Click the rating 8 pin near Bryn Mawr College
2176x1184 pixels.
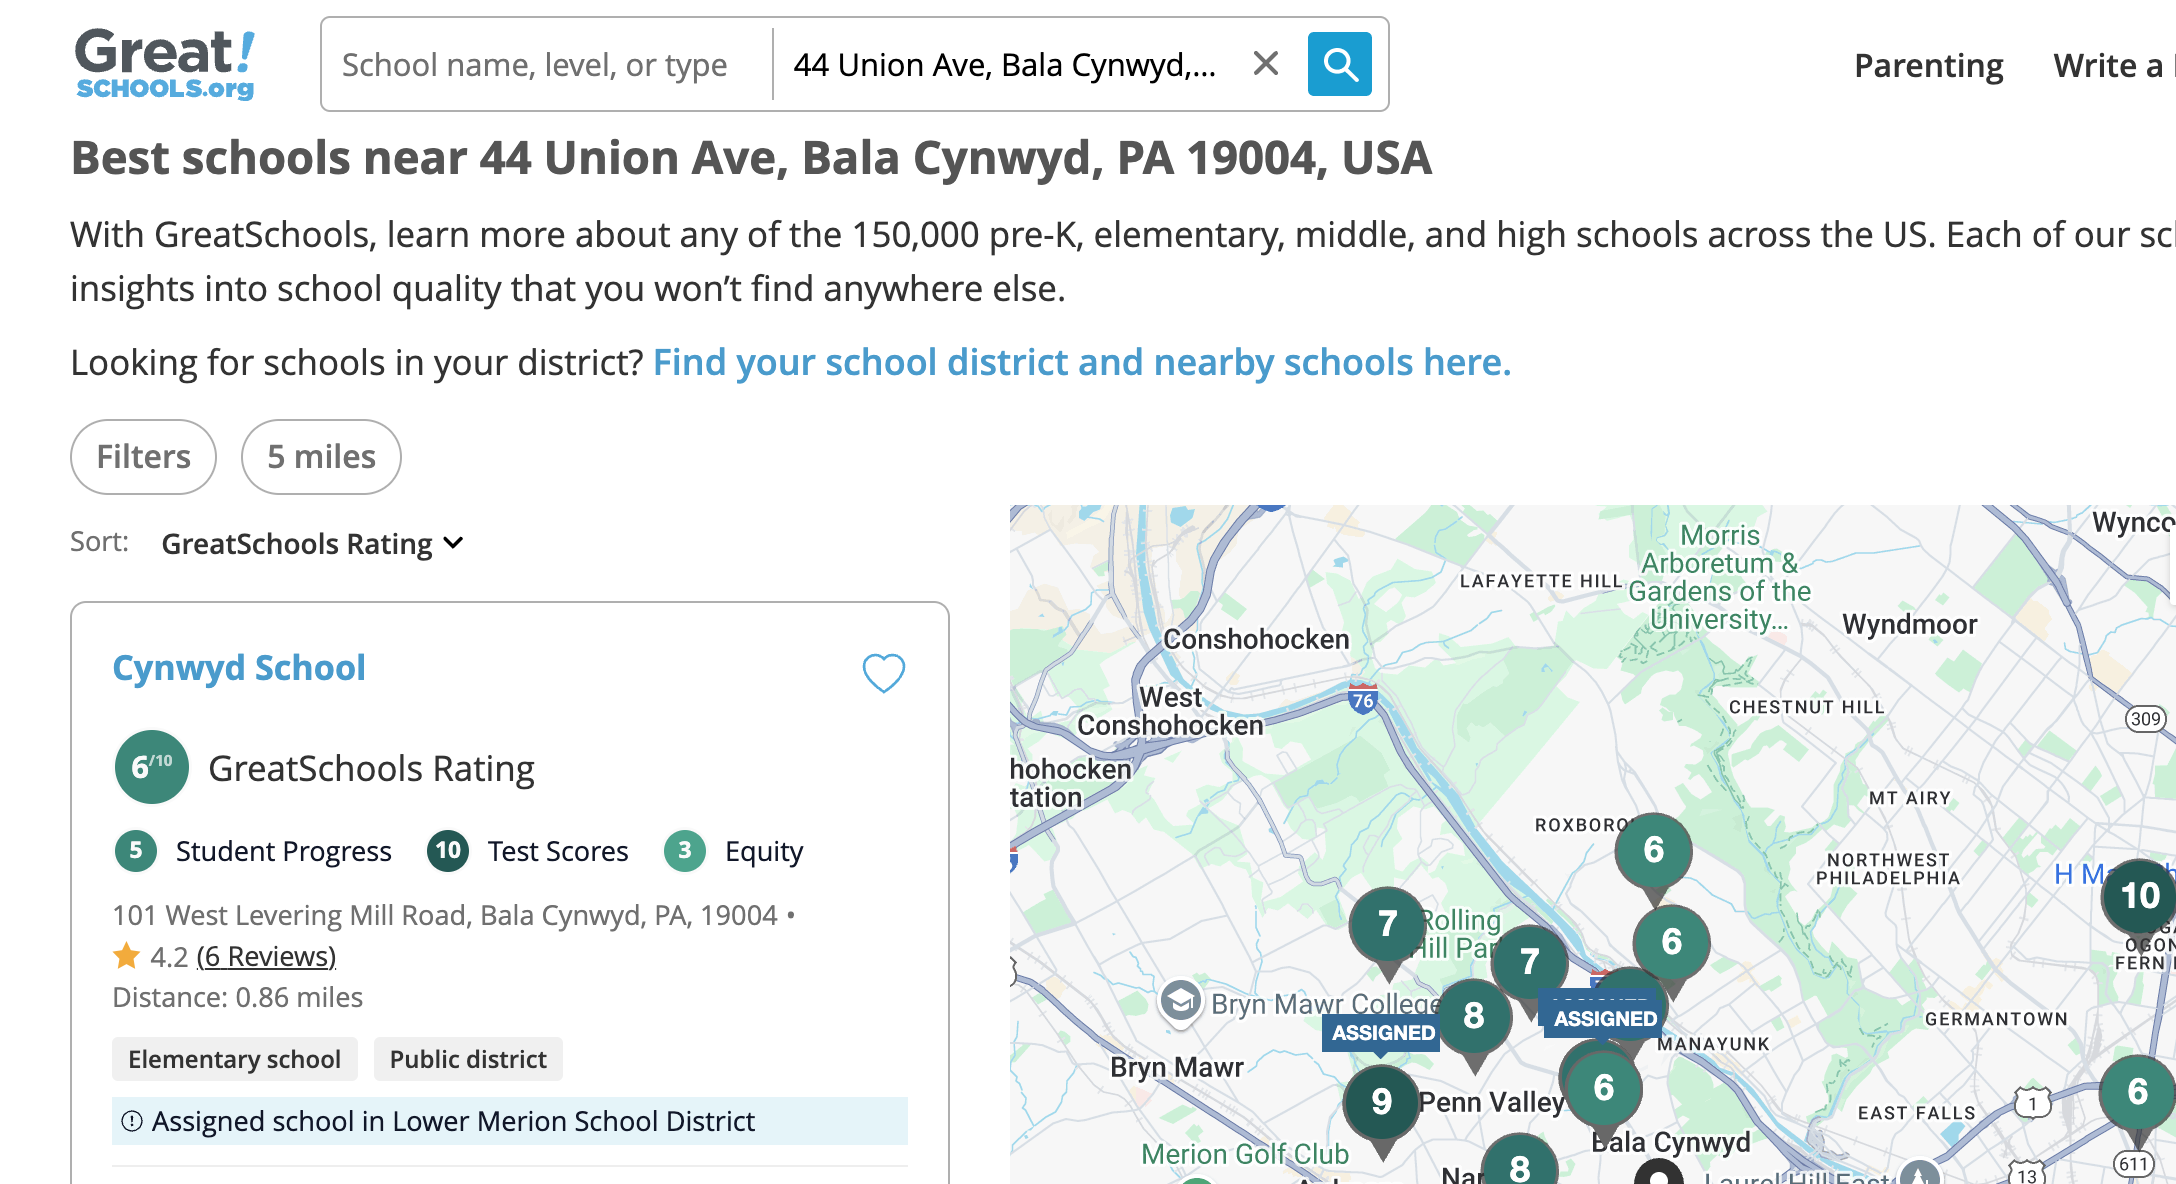(1473, 1016)
